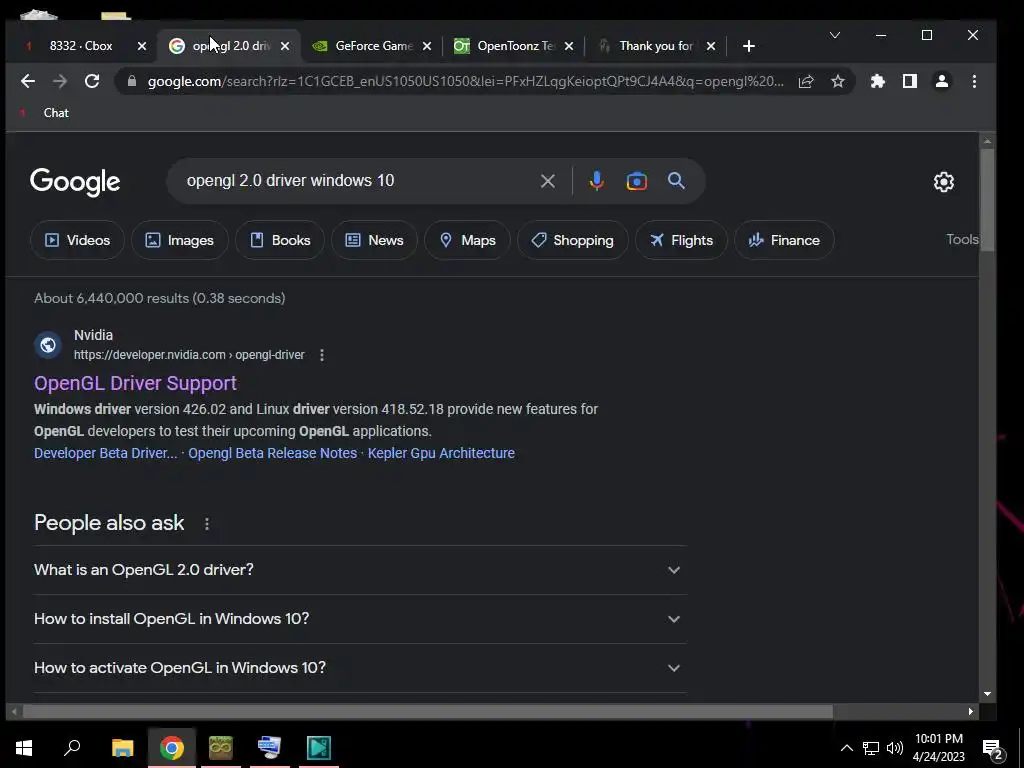The width and height of the screenshot is (1024, 768).
Task: Open Chrome three-dot menu
Action: [x=974, y=81]
